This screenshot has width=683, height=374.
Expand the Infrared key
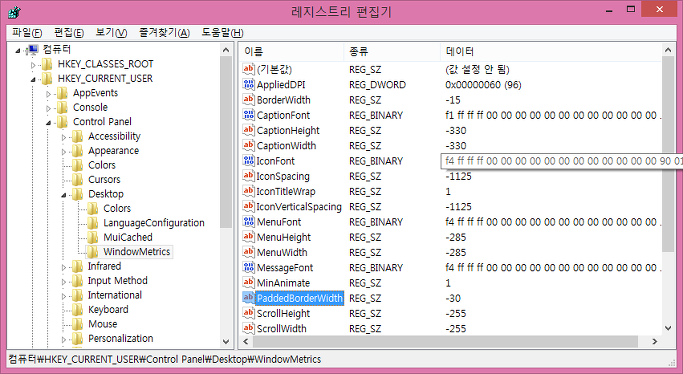click(64, 267)
